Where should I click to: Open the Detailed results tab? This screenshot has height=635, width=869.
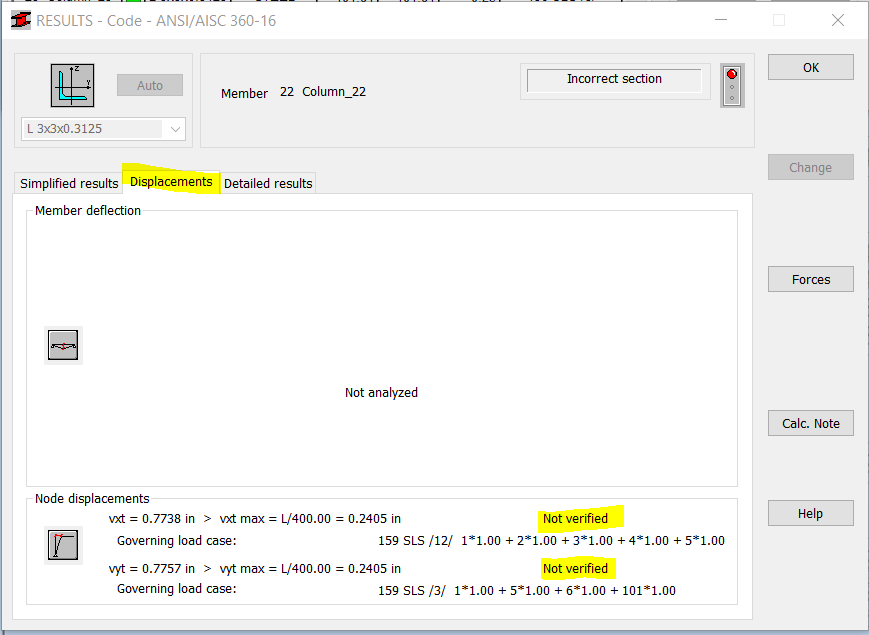[267, 183]
